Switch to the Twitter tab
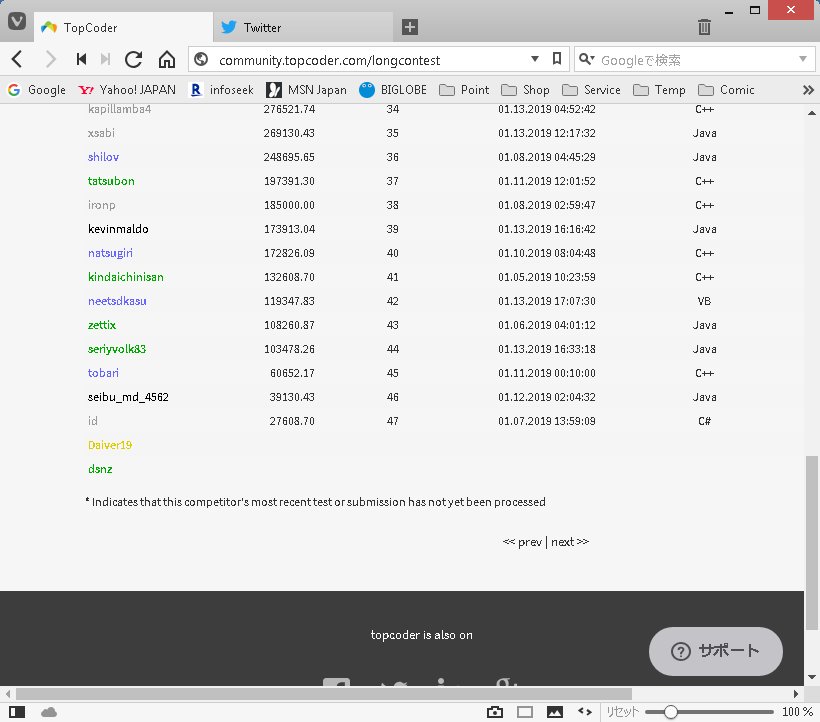This screenshot has height=722, width=820. [x=303, y=27]
